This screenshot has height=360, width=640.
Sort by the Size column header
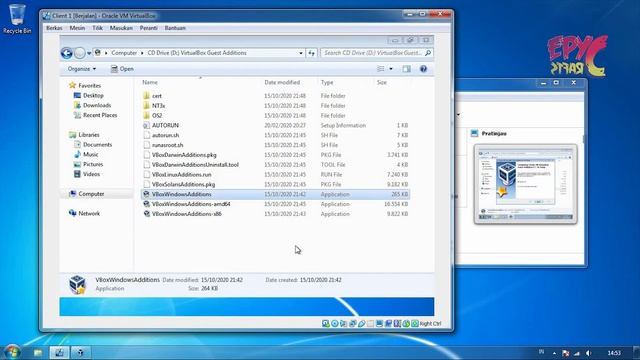pos(382,82)
